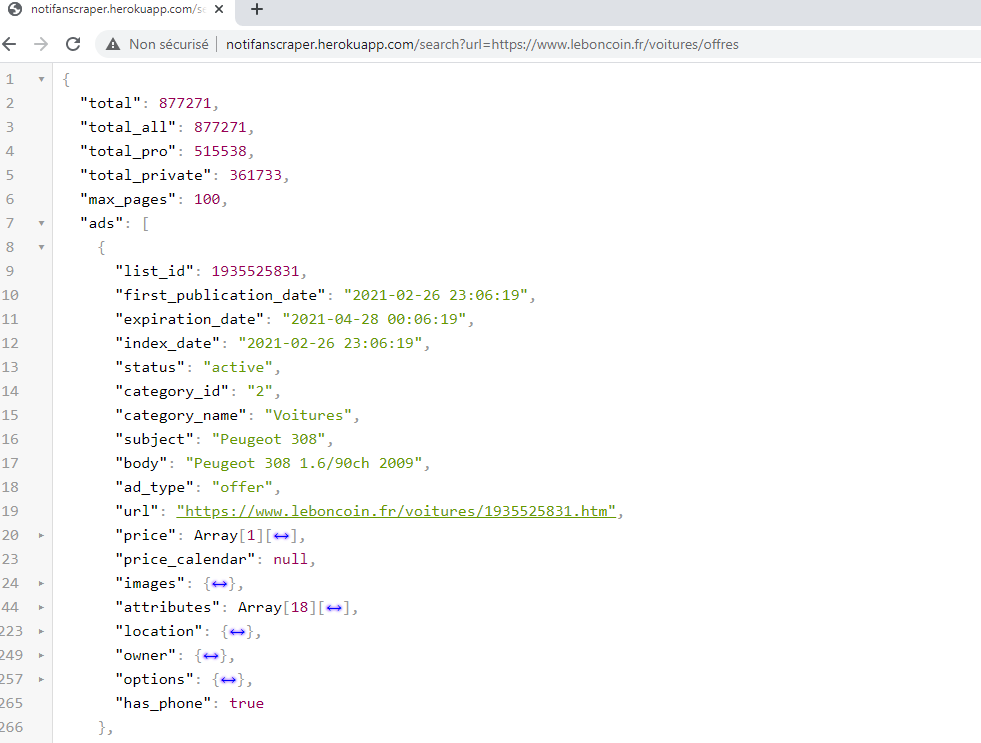
Task: Expand the images object arrows icon
Action: 219,583
